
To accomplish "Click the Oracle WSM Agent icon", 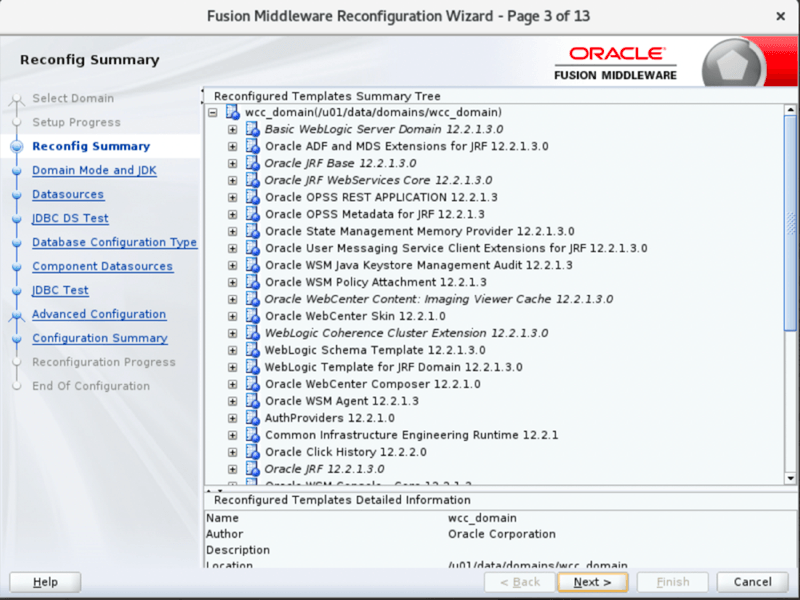I will (x=253, y=401).
